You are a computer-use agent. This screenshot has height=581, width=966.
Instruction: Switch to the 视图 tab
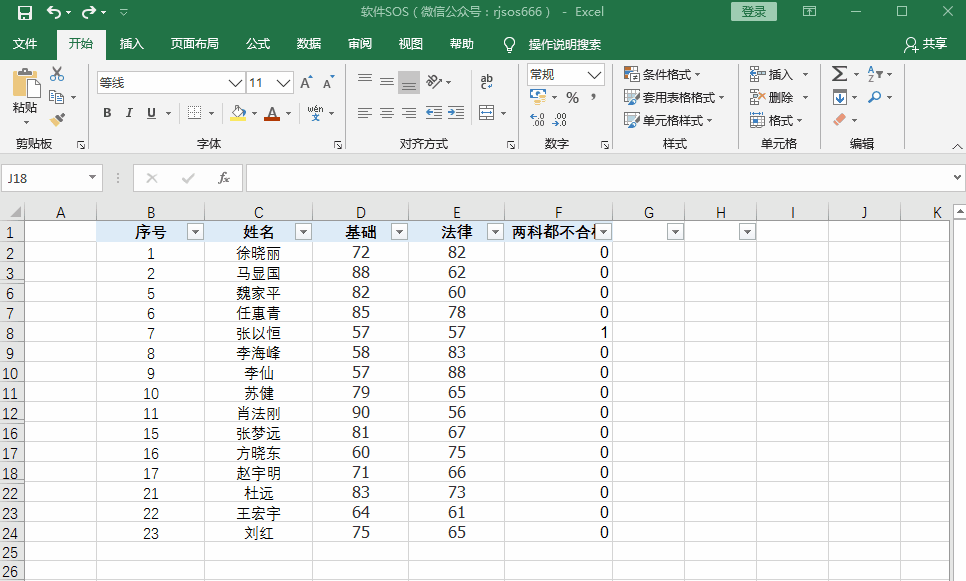(410, 44)
